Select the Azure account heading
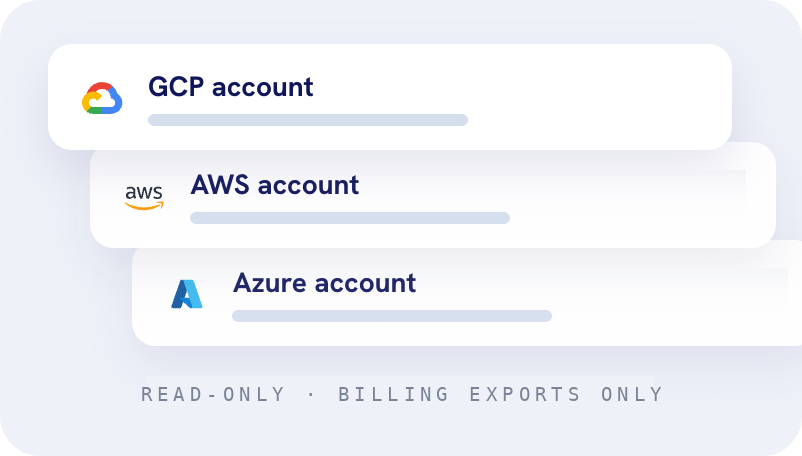802x456 pixels. pos(324,283)
